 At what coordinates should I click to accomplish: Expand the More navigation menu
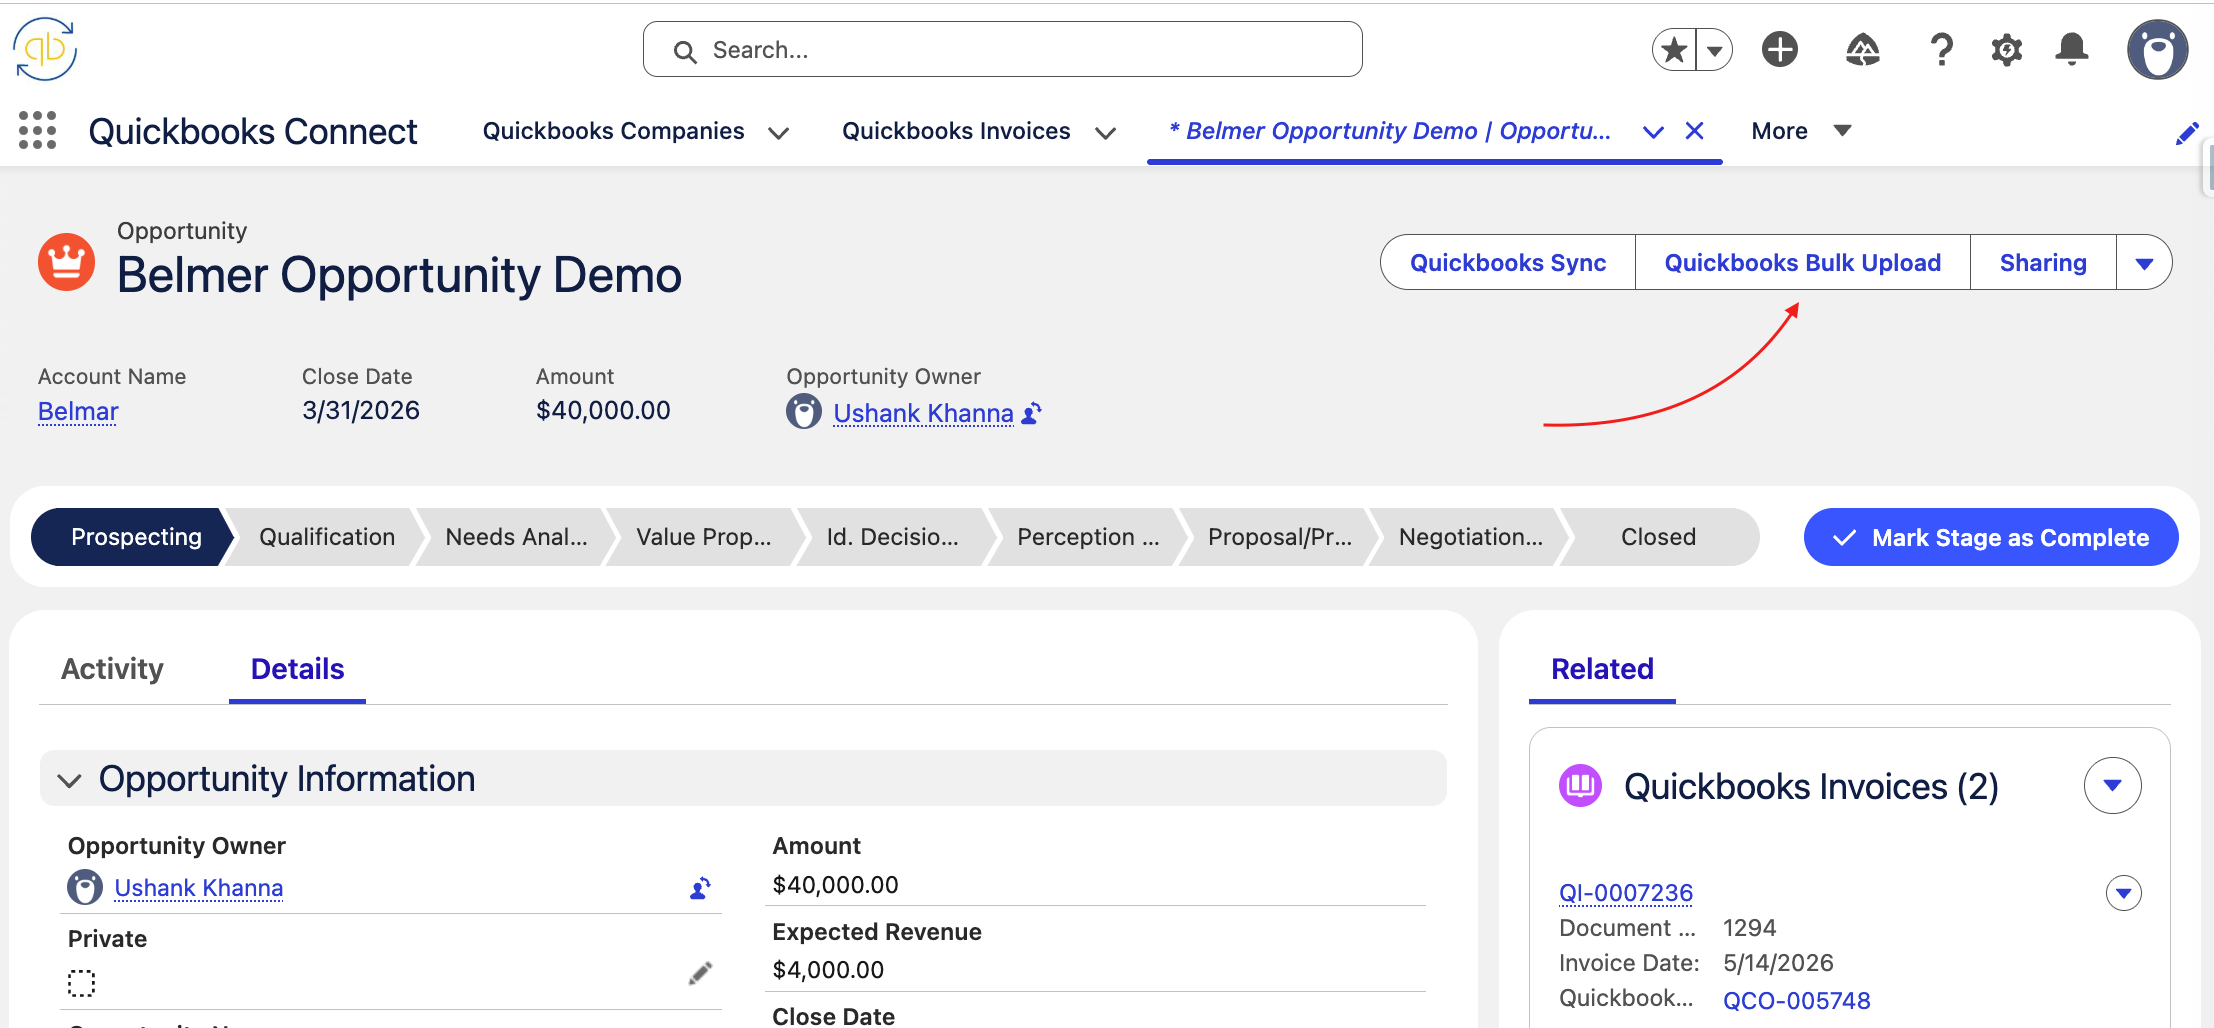pyautogui.click(x=1801, y=131)
